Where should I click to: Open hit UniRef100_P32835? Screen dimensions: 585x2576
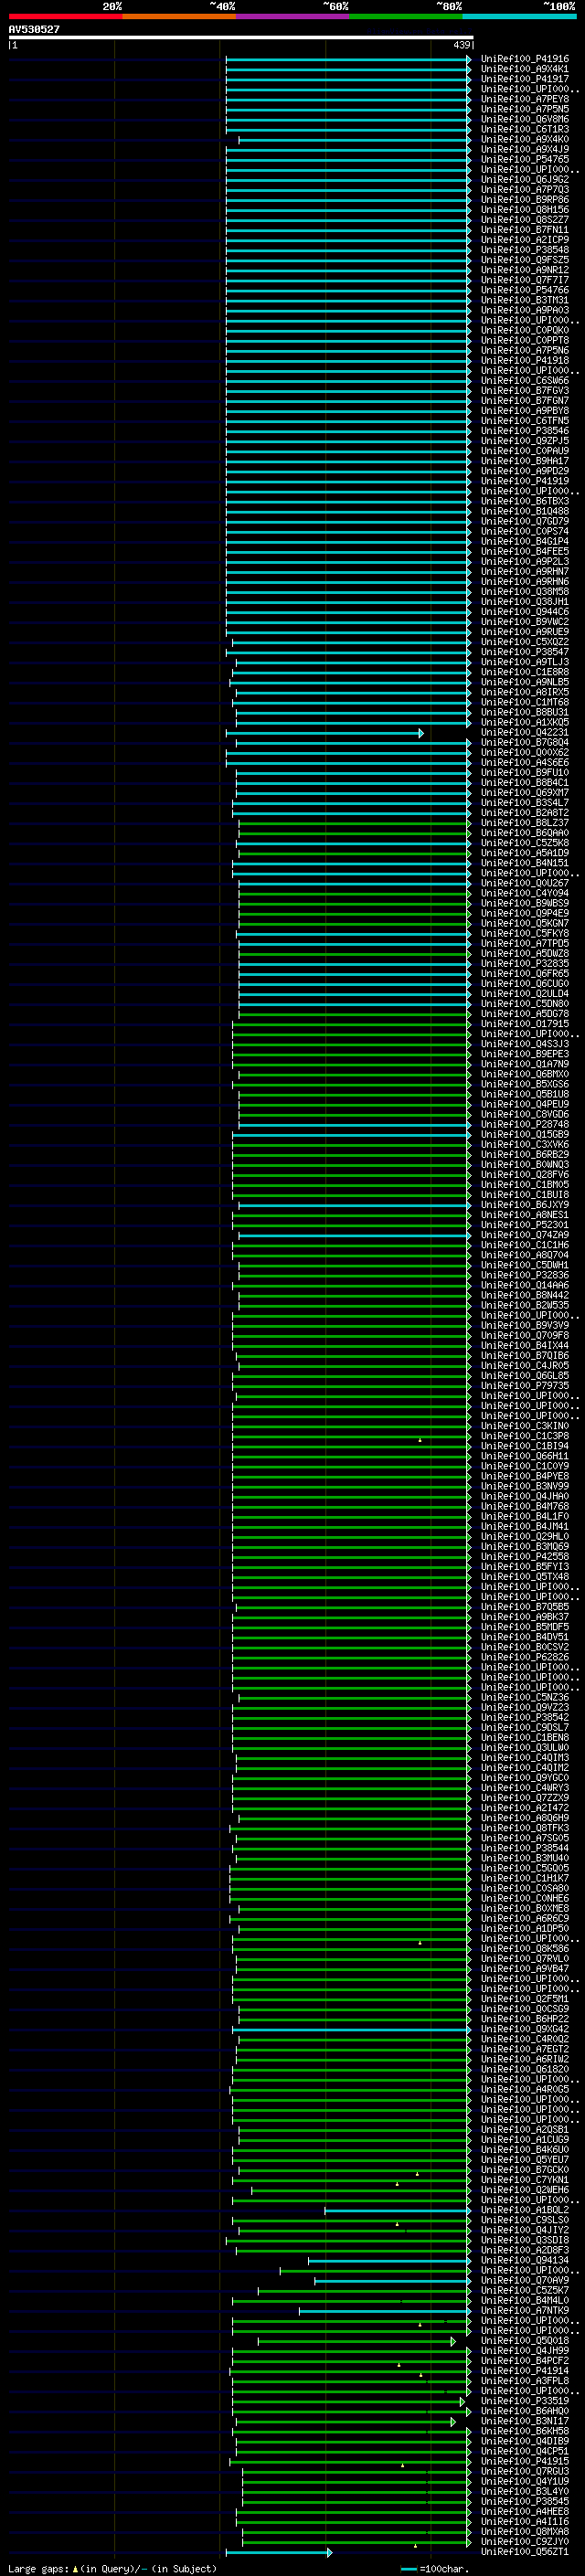click(524, 964)
